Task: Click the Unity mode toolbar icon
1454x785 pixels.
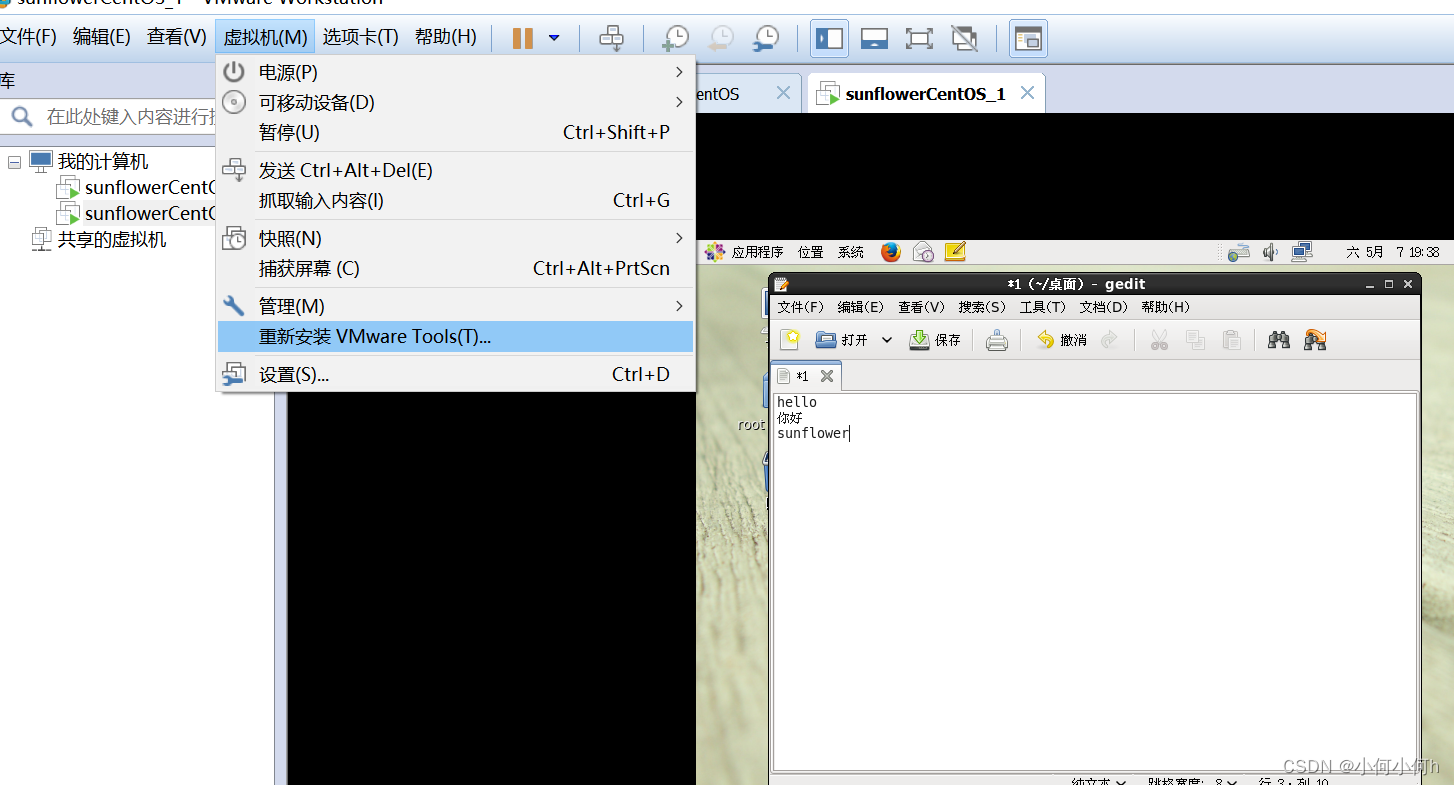Action: click(964, 38)
